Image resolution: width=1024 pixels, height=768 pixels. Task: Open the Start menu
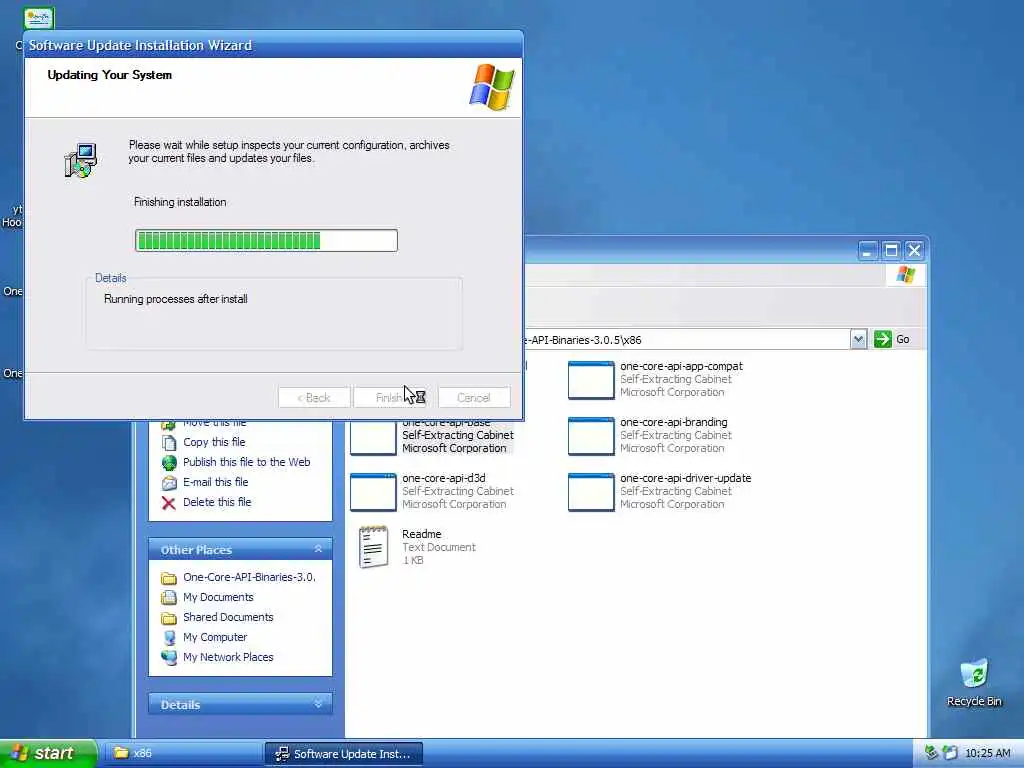tap(48, 753)
